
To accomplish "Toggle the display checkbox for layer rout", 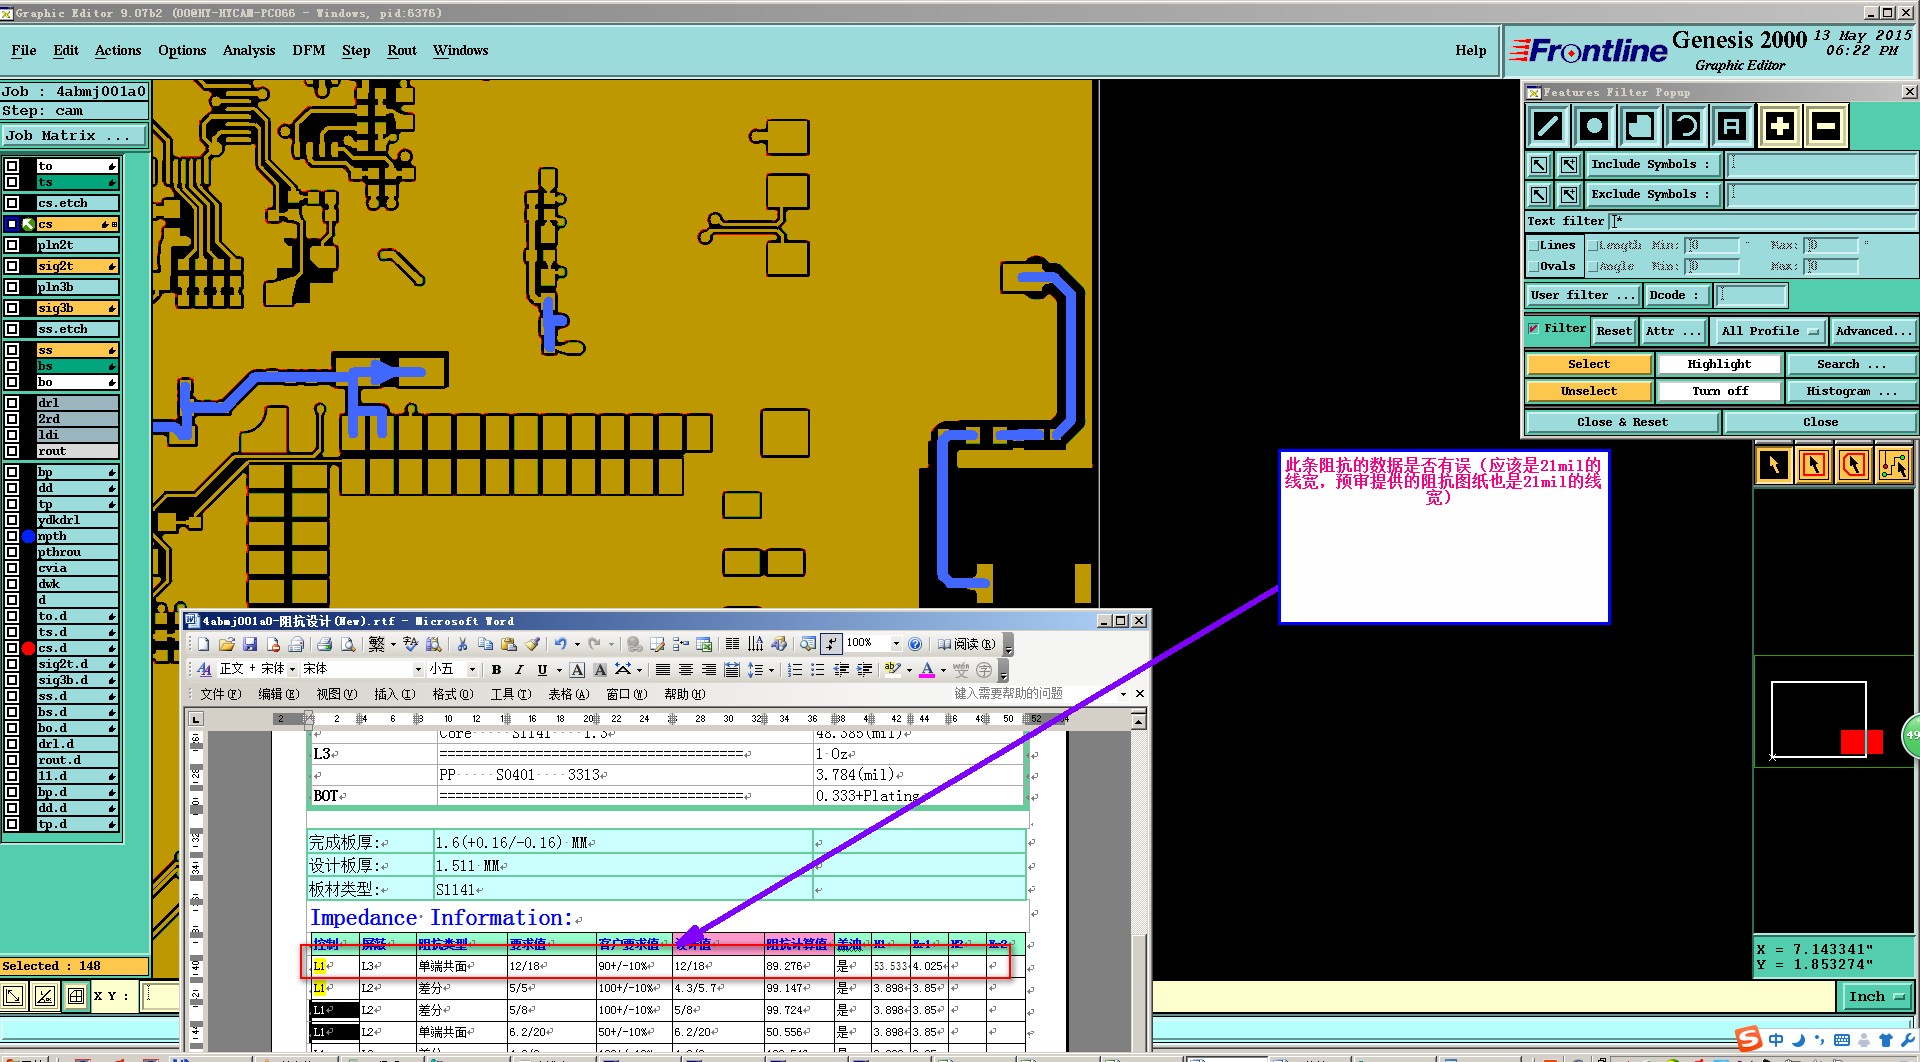I will tap(12, 451).
